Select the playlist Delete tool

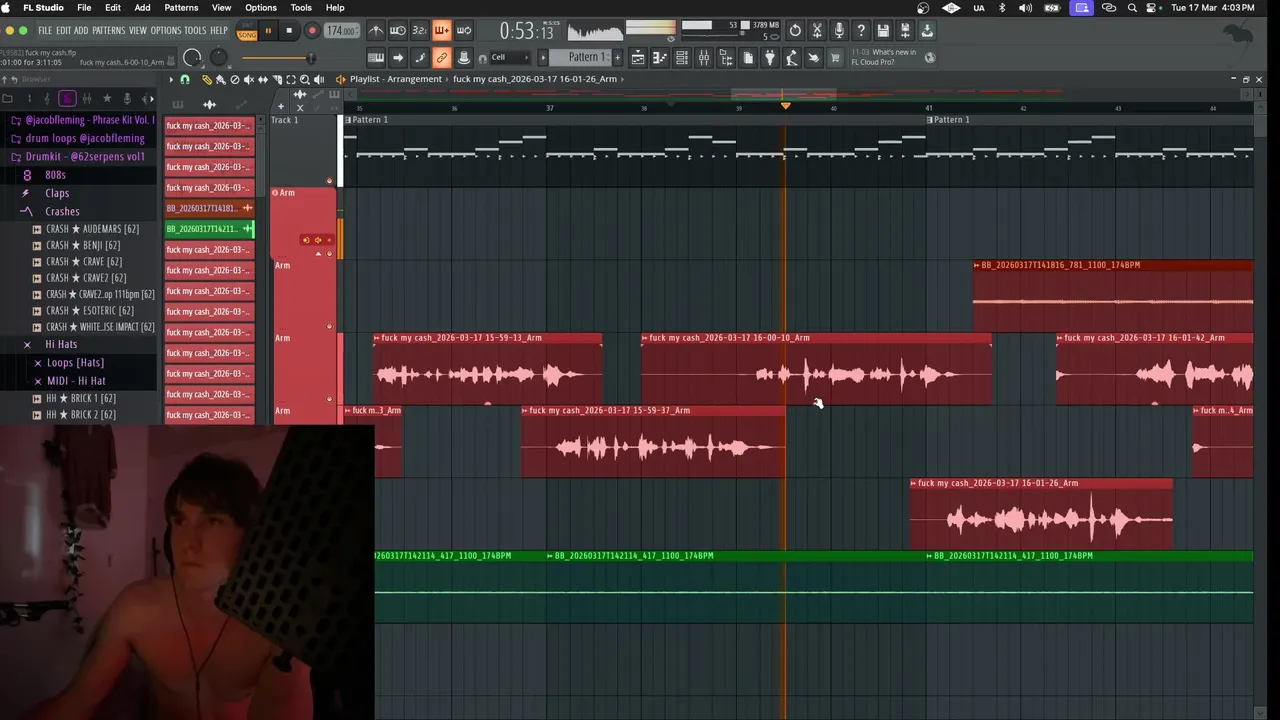[234, 79]
